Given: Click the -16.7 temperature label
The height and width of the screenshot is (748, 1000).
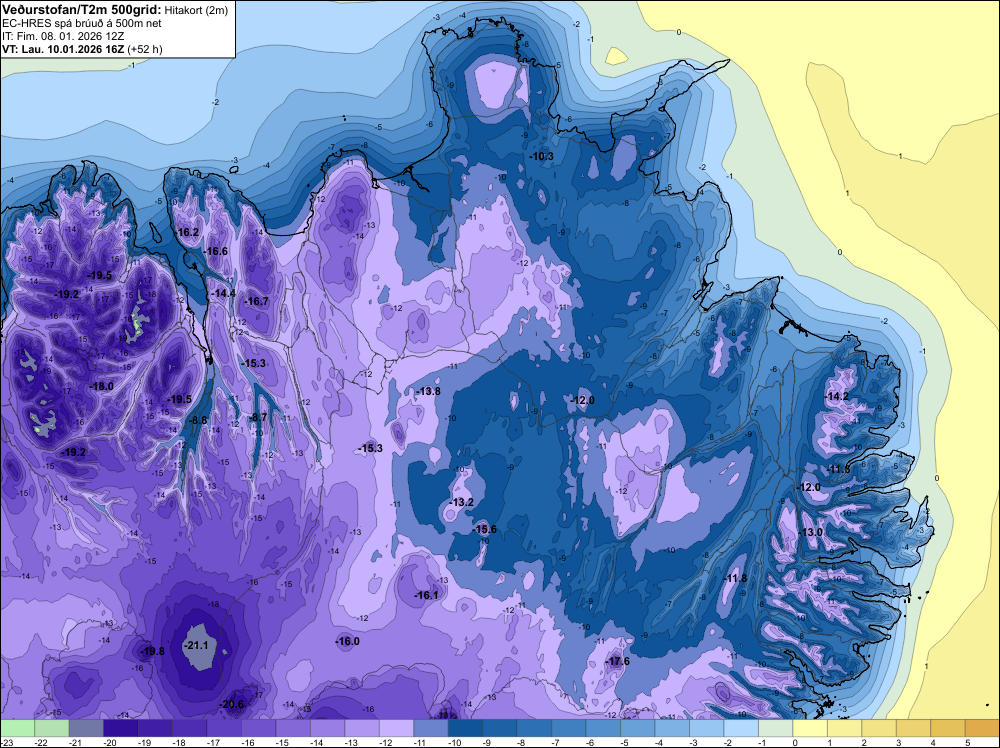Looking at the screenshot, I should click(x=257, y=301).
